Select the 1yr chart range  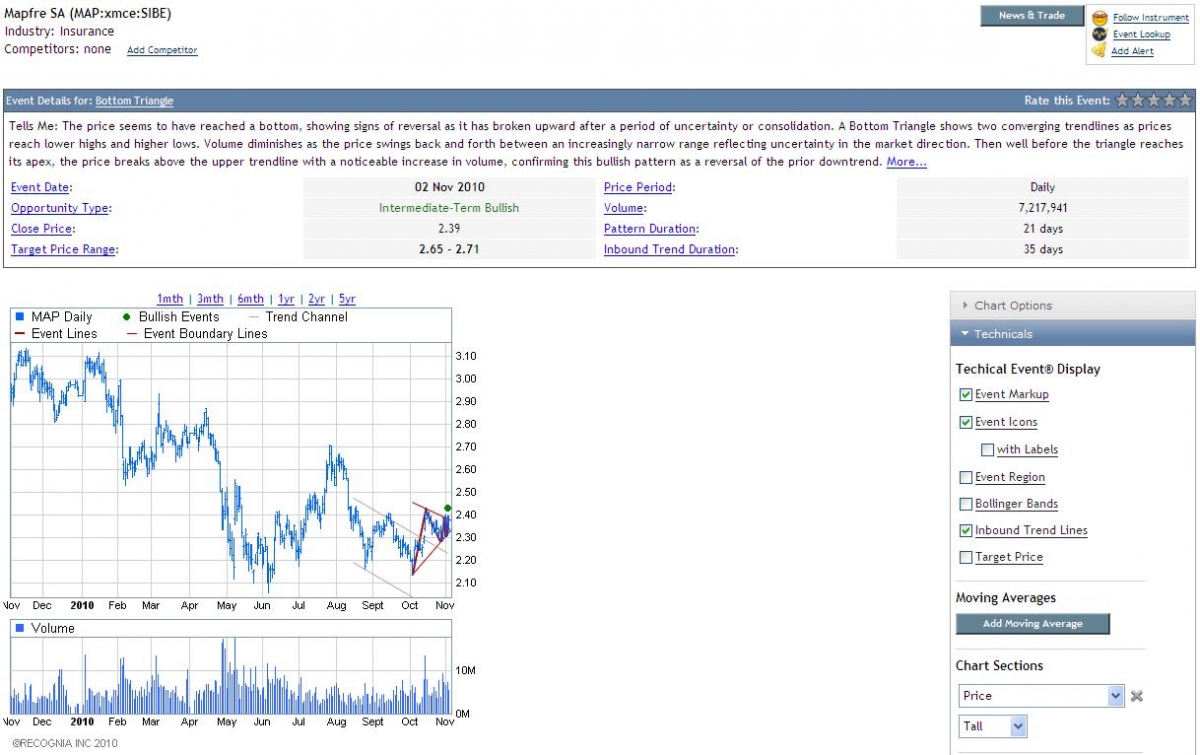[x=286, y=299]
